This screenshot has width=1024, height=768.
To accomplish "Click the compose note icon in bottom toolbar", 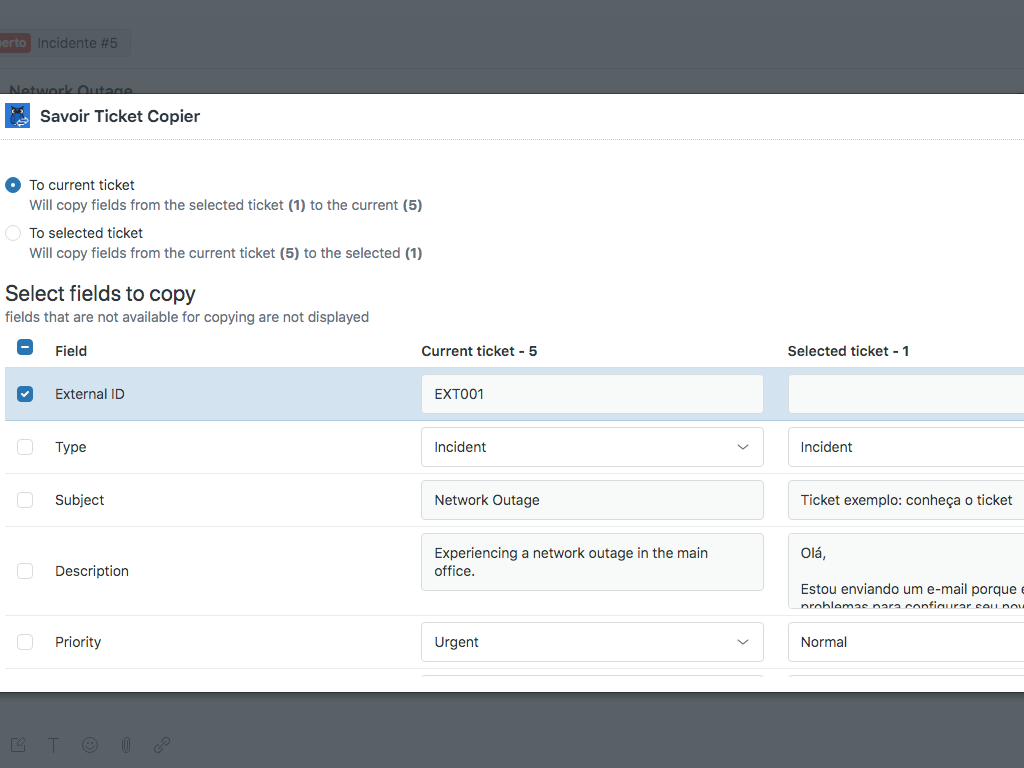I will 18,745.
